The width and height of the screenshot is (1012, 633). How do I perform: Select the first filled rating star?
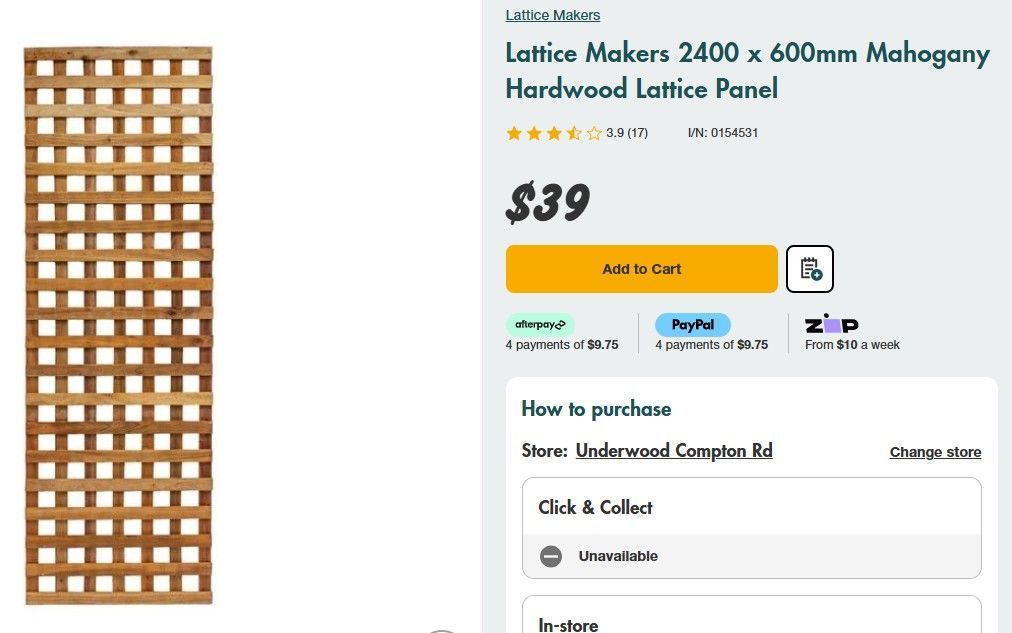coord(514,132)
